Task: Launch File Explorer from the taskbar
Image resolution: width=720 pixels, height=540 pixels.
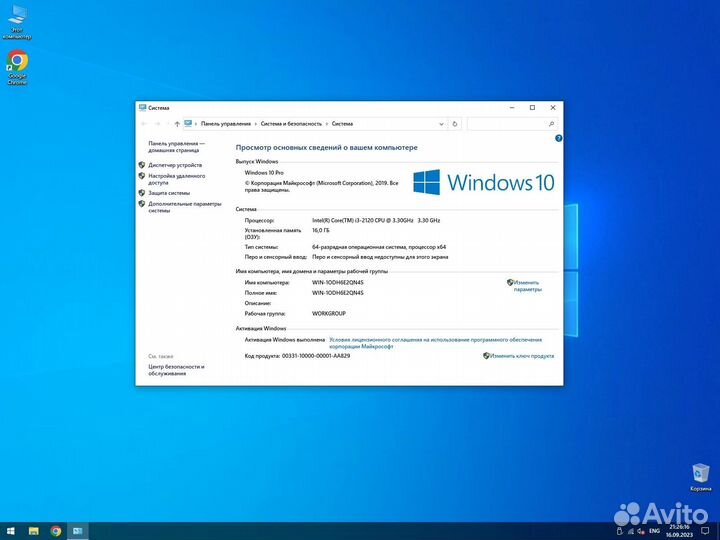Action: (x=34, y=531)
